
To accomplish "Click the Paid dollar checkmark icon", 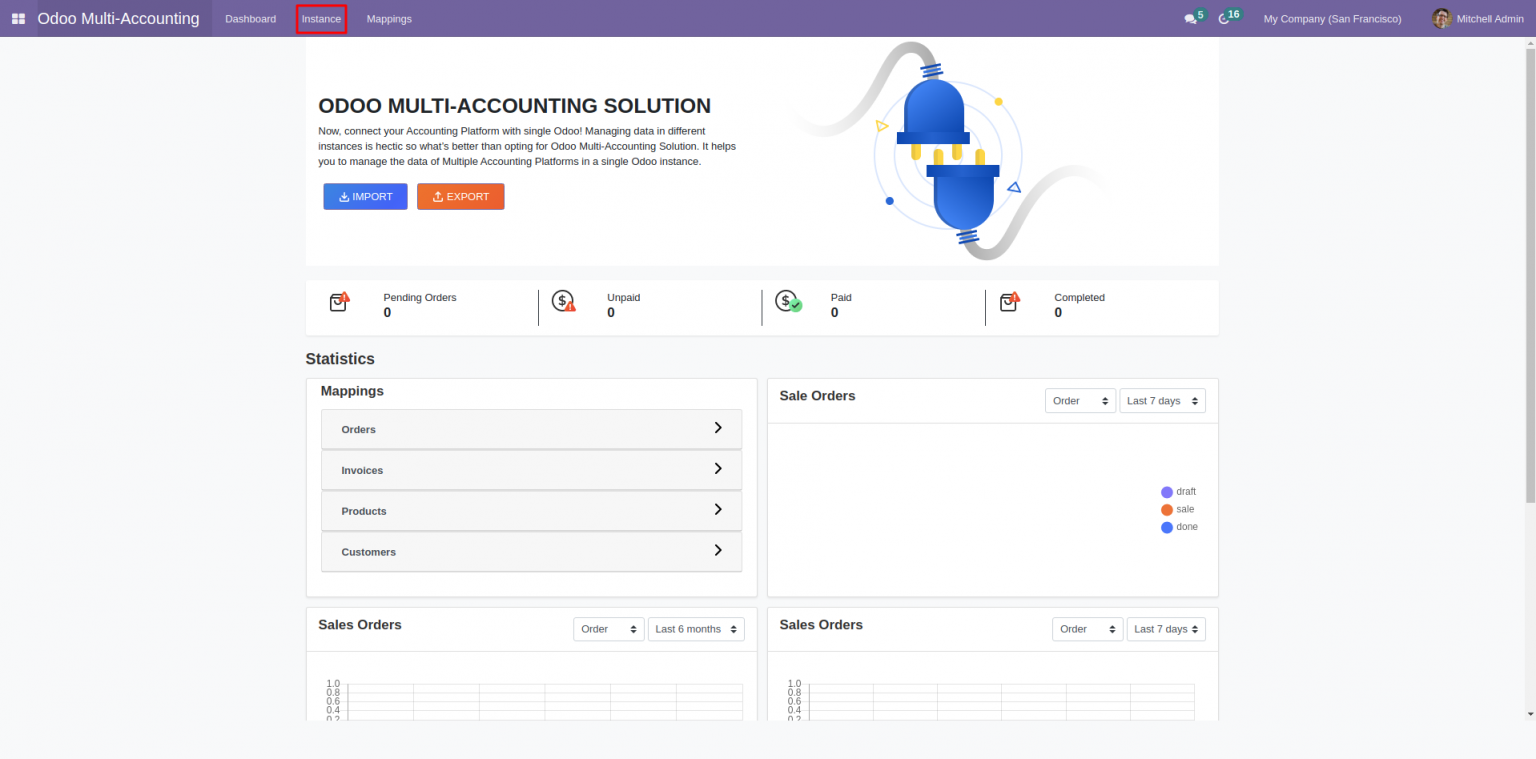I will point(788,301).
